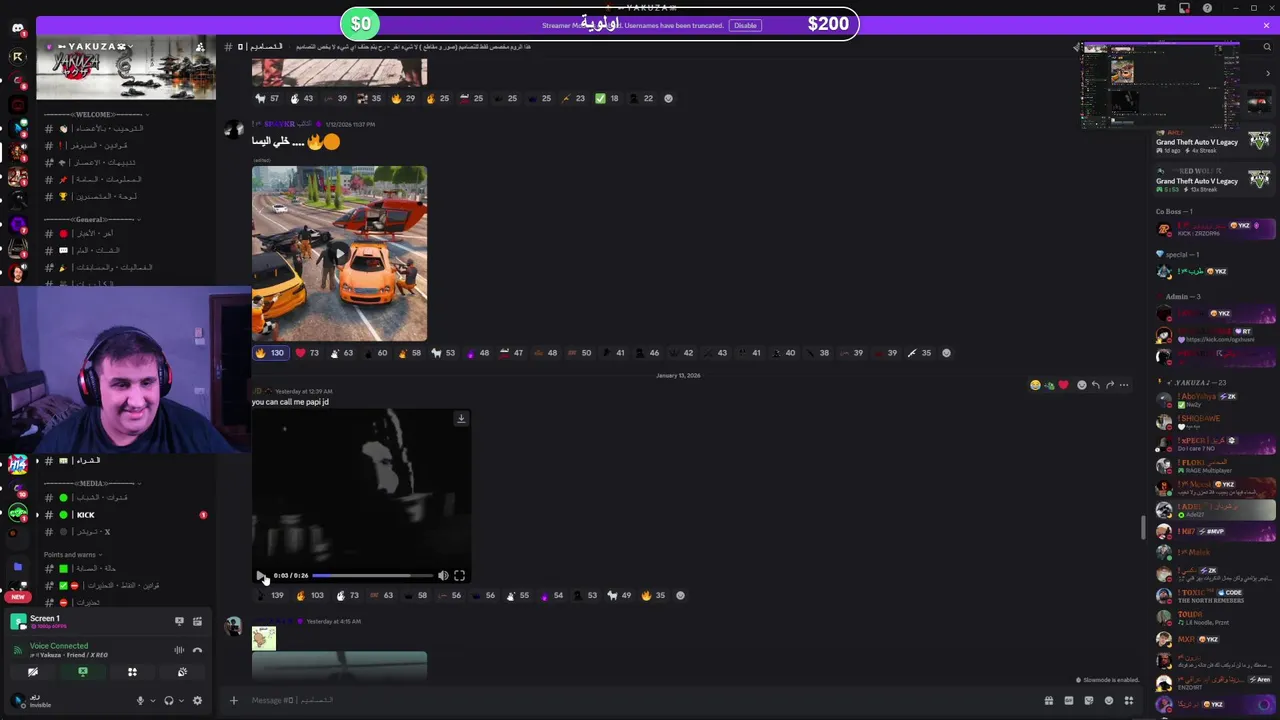The height and width of the screenshot is (720, 1280).
Task: Play the papi jd video
Action: point(260,575)
